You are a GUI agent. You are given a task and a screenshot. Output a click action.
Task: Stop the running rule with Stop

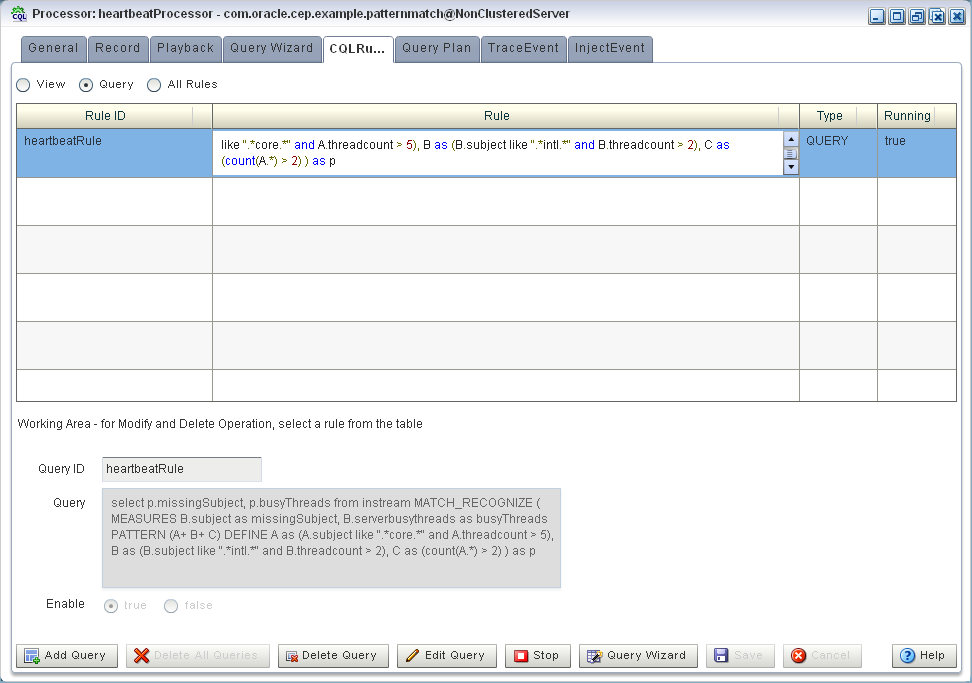[x=537, y=656]
